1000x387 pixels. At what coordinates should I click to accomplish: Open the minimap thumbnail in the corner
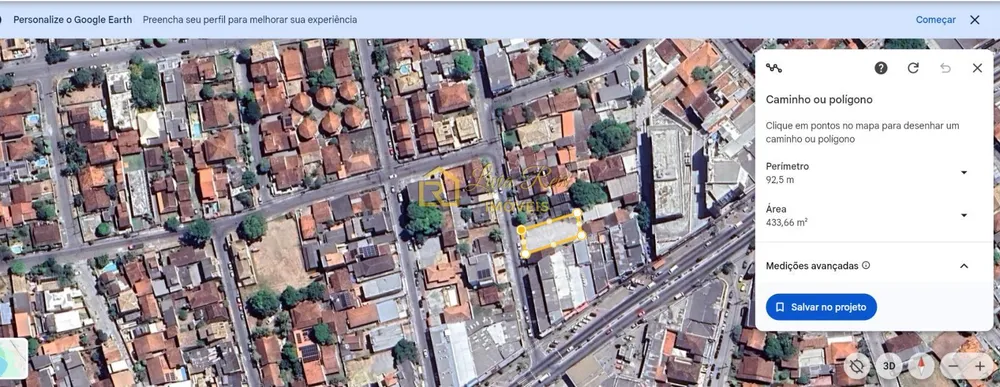point(13,359)
